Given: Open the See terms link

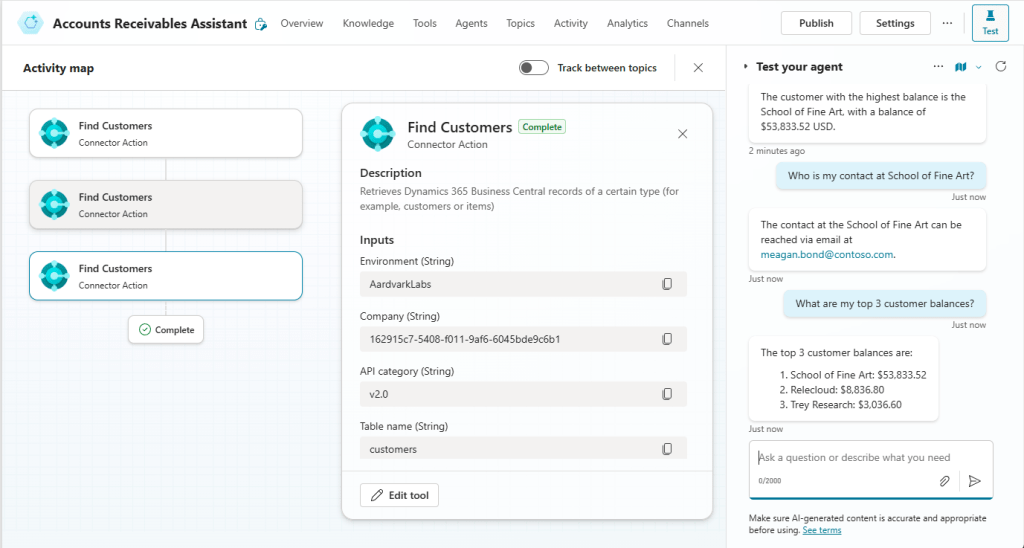Looking at the screenshot, I should point(821,530).
